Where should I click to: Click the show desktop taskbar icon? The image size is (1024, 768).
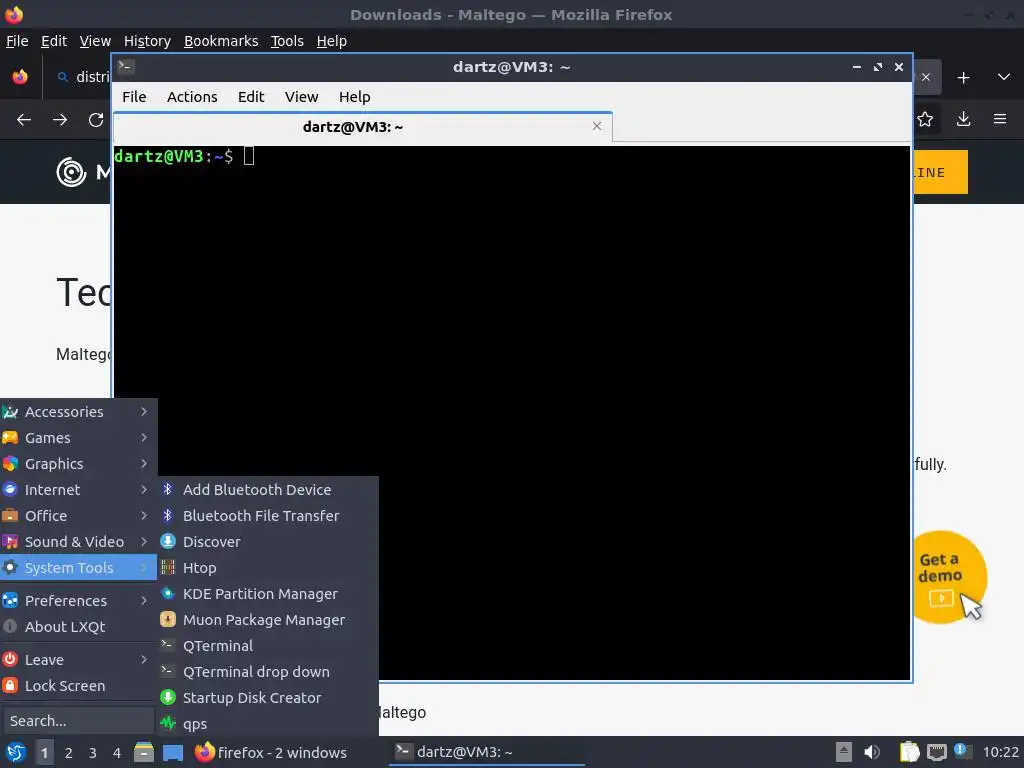(x=172, y=753)
